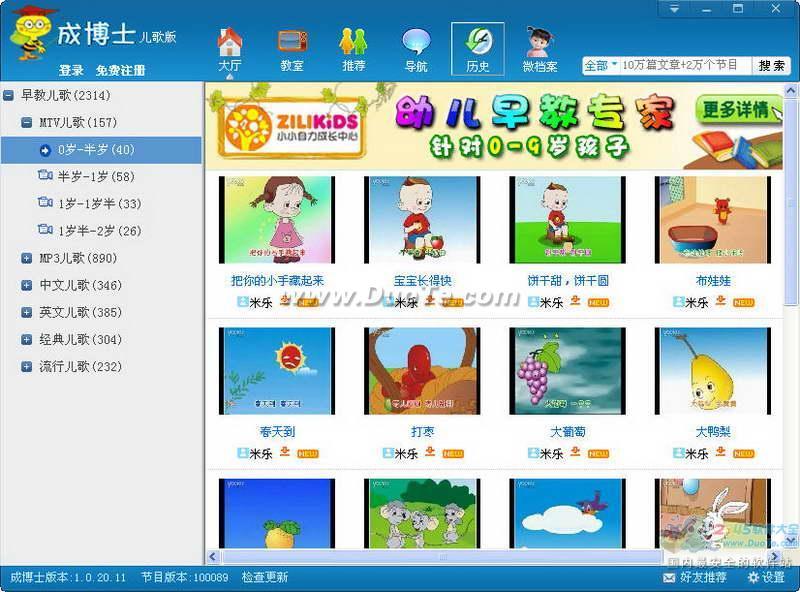Click download icon under 把你的小手藏起来
The width and height of the screenshot is (800, 592).
coord(285,300)
